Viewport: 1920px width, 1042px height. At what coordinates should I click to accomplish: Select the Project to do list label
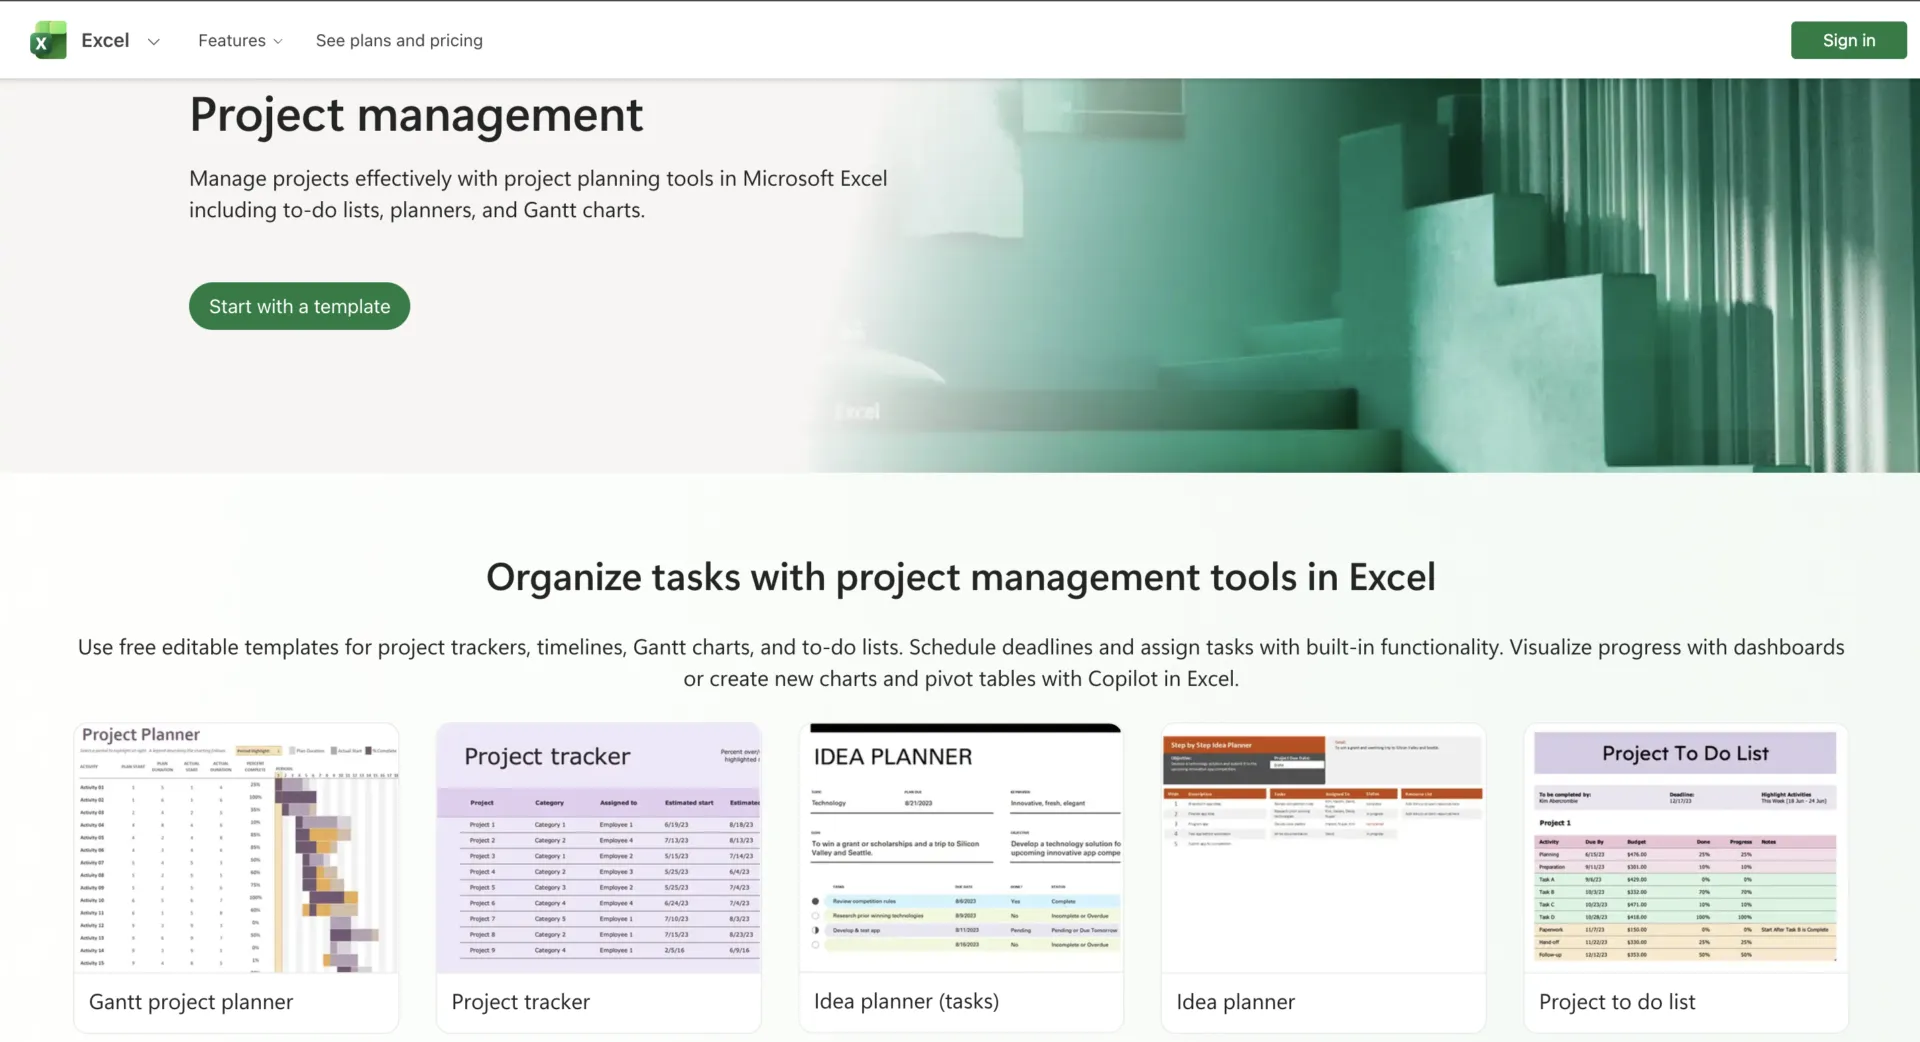pos(1617,1002)
